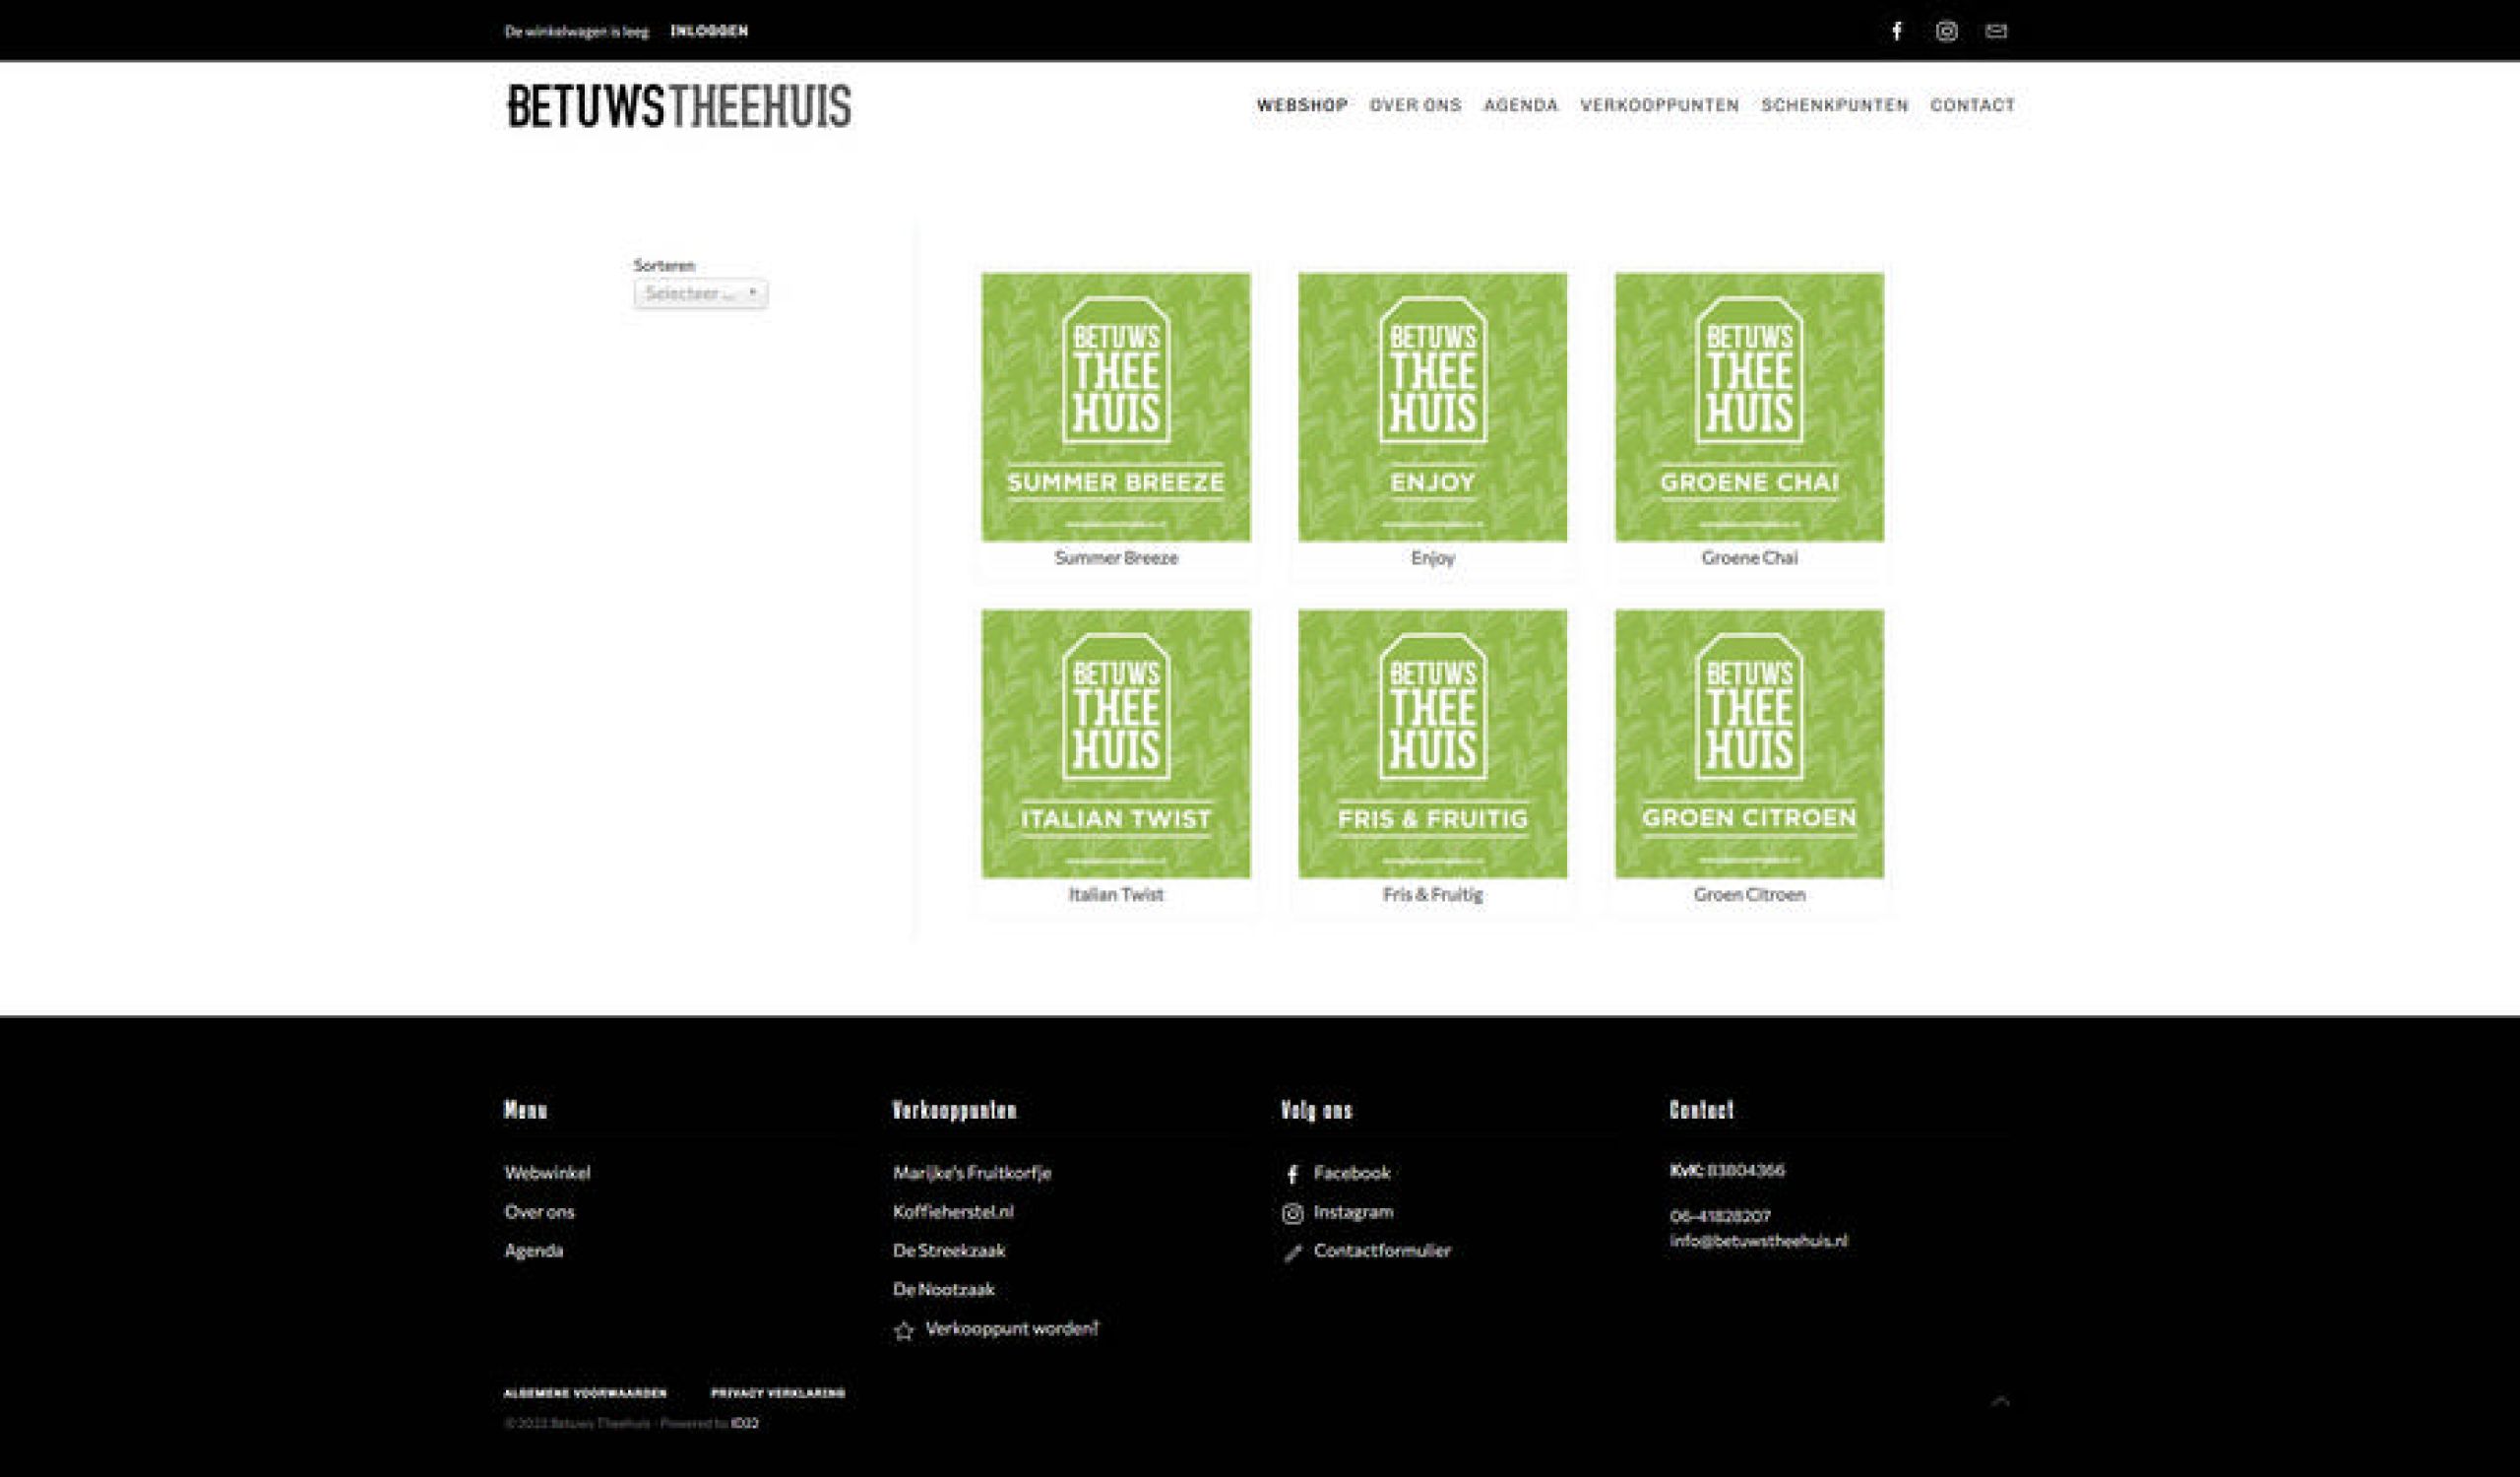Click the Groene Chai product title
2520x1477 pixels.
1749,558
